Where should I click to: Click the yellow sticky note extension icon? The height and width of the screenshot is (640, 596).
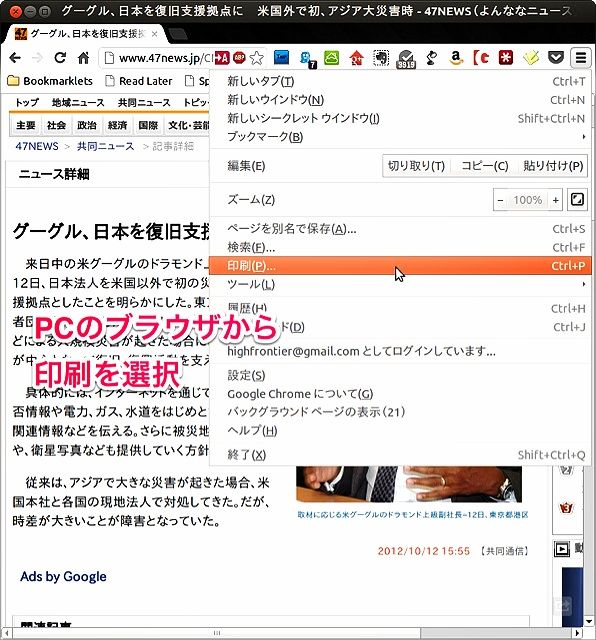pos(531,58)
